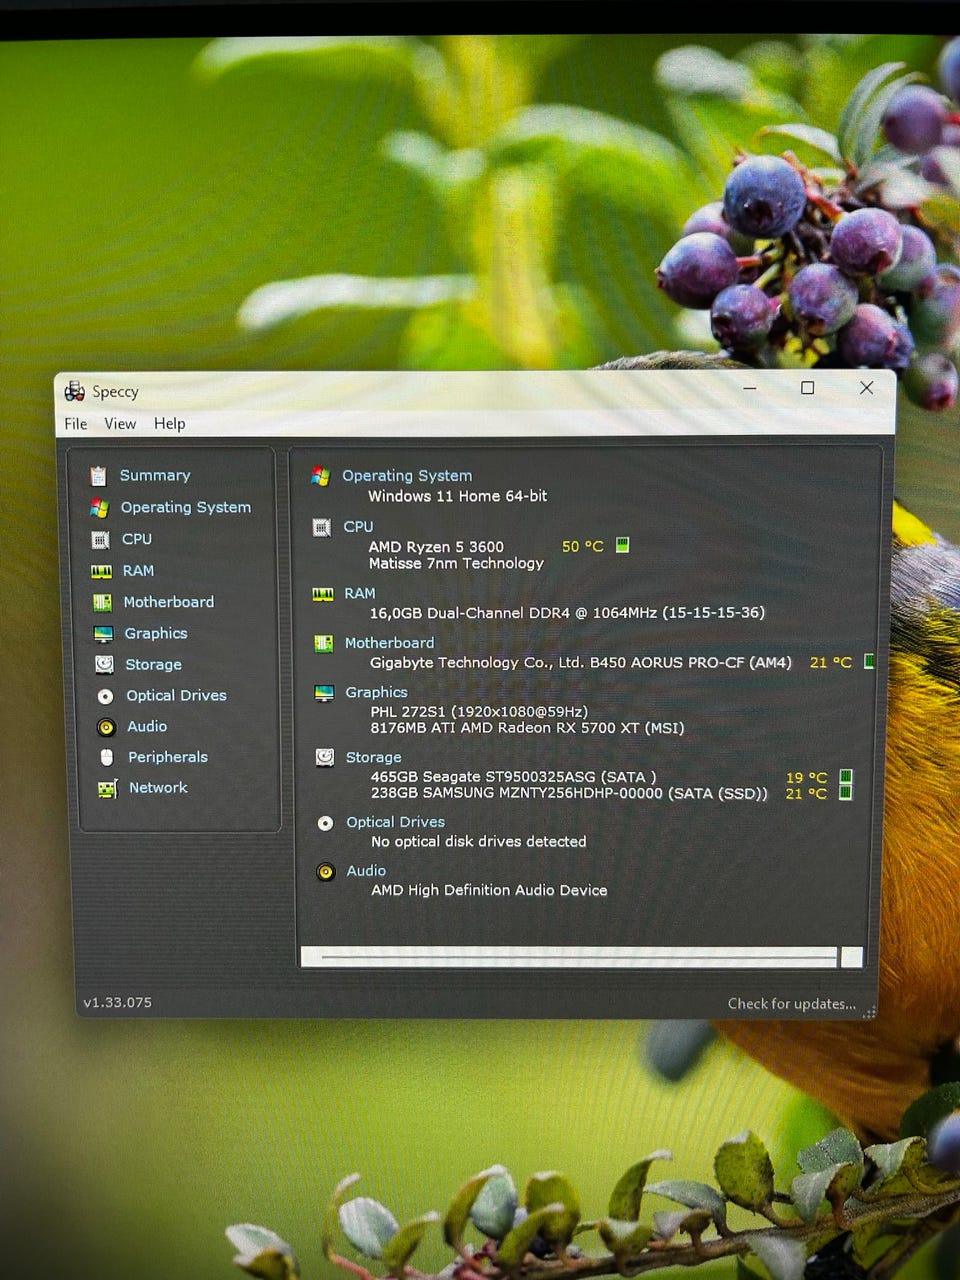Select Optical Drives in the sidebar
The image size is (960, 1280).
tap(176, 696)
